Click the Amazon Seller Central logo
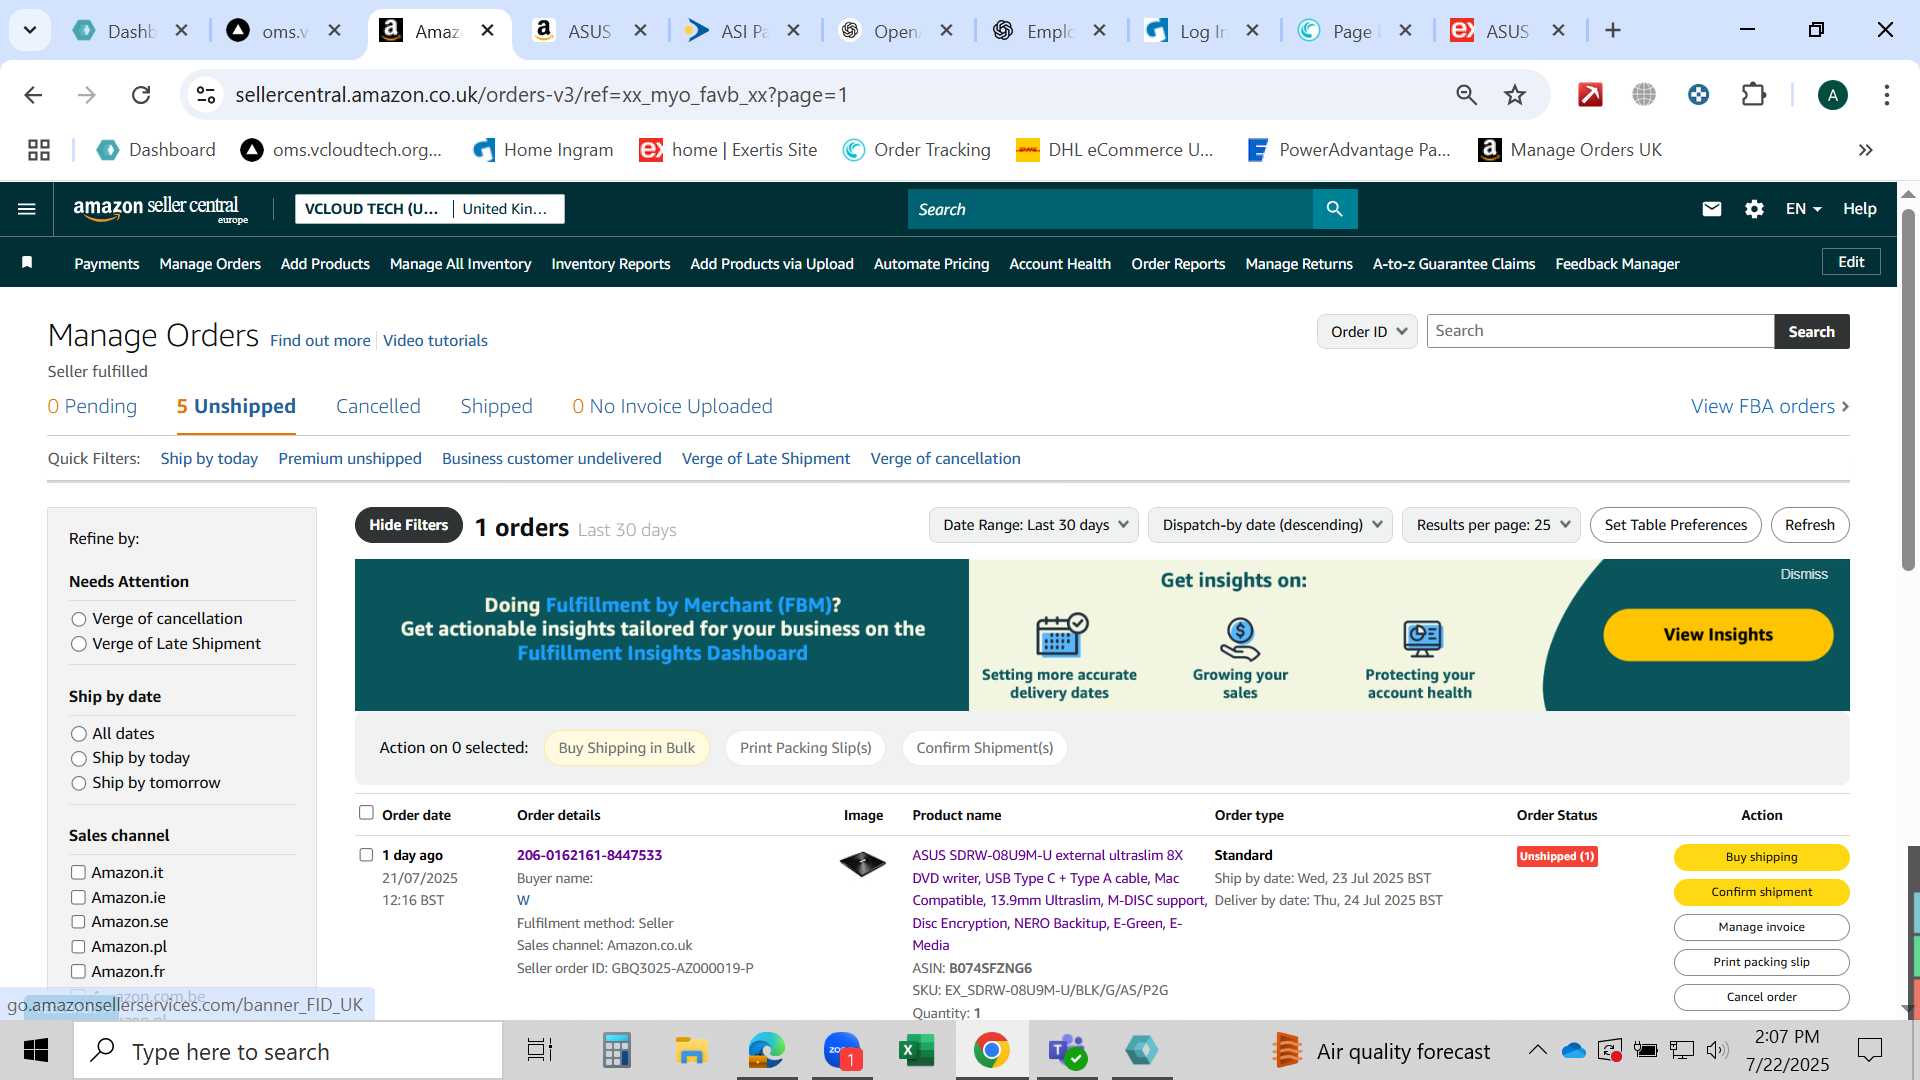This screenshot has height=1080, width=1920. (160, 209)
